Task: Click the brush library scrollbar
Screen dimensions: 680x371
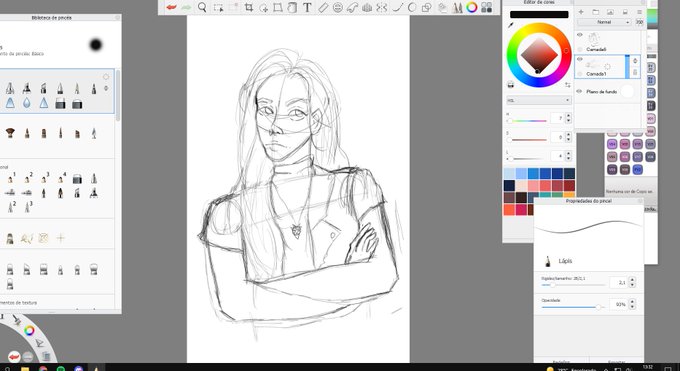Action: click(117, 95)
